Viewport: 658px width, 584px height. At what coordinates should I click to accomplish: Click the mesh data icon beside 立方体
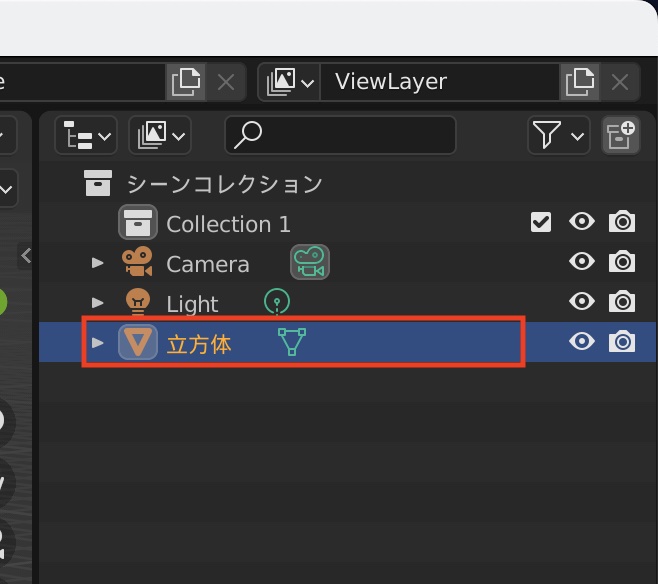[x=292, y=343]
